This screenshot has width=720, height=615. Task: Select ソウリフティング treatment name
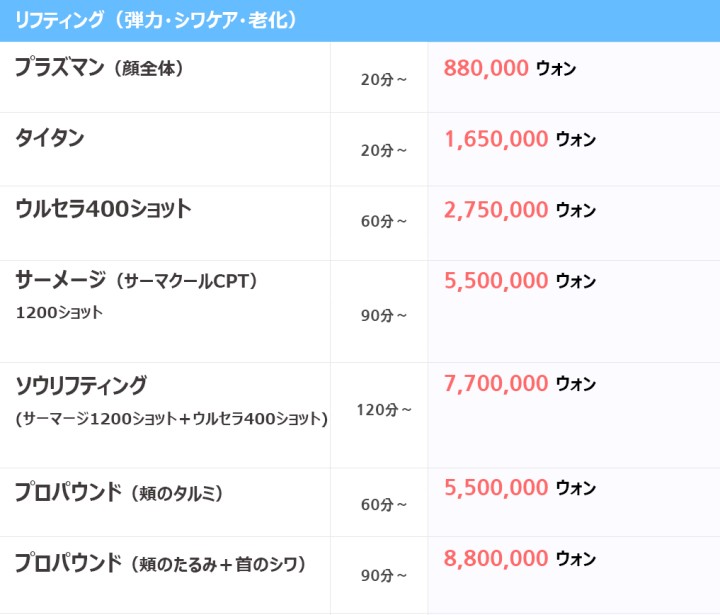(81, 385)
